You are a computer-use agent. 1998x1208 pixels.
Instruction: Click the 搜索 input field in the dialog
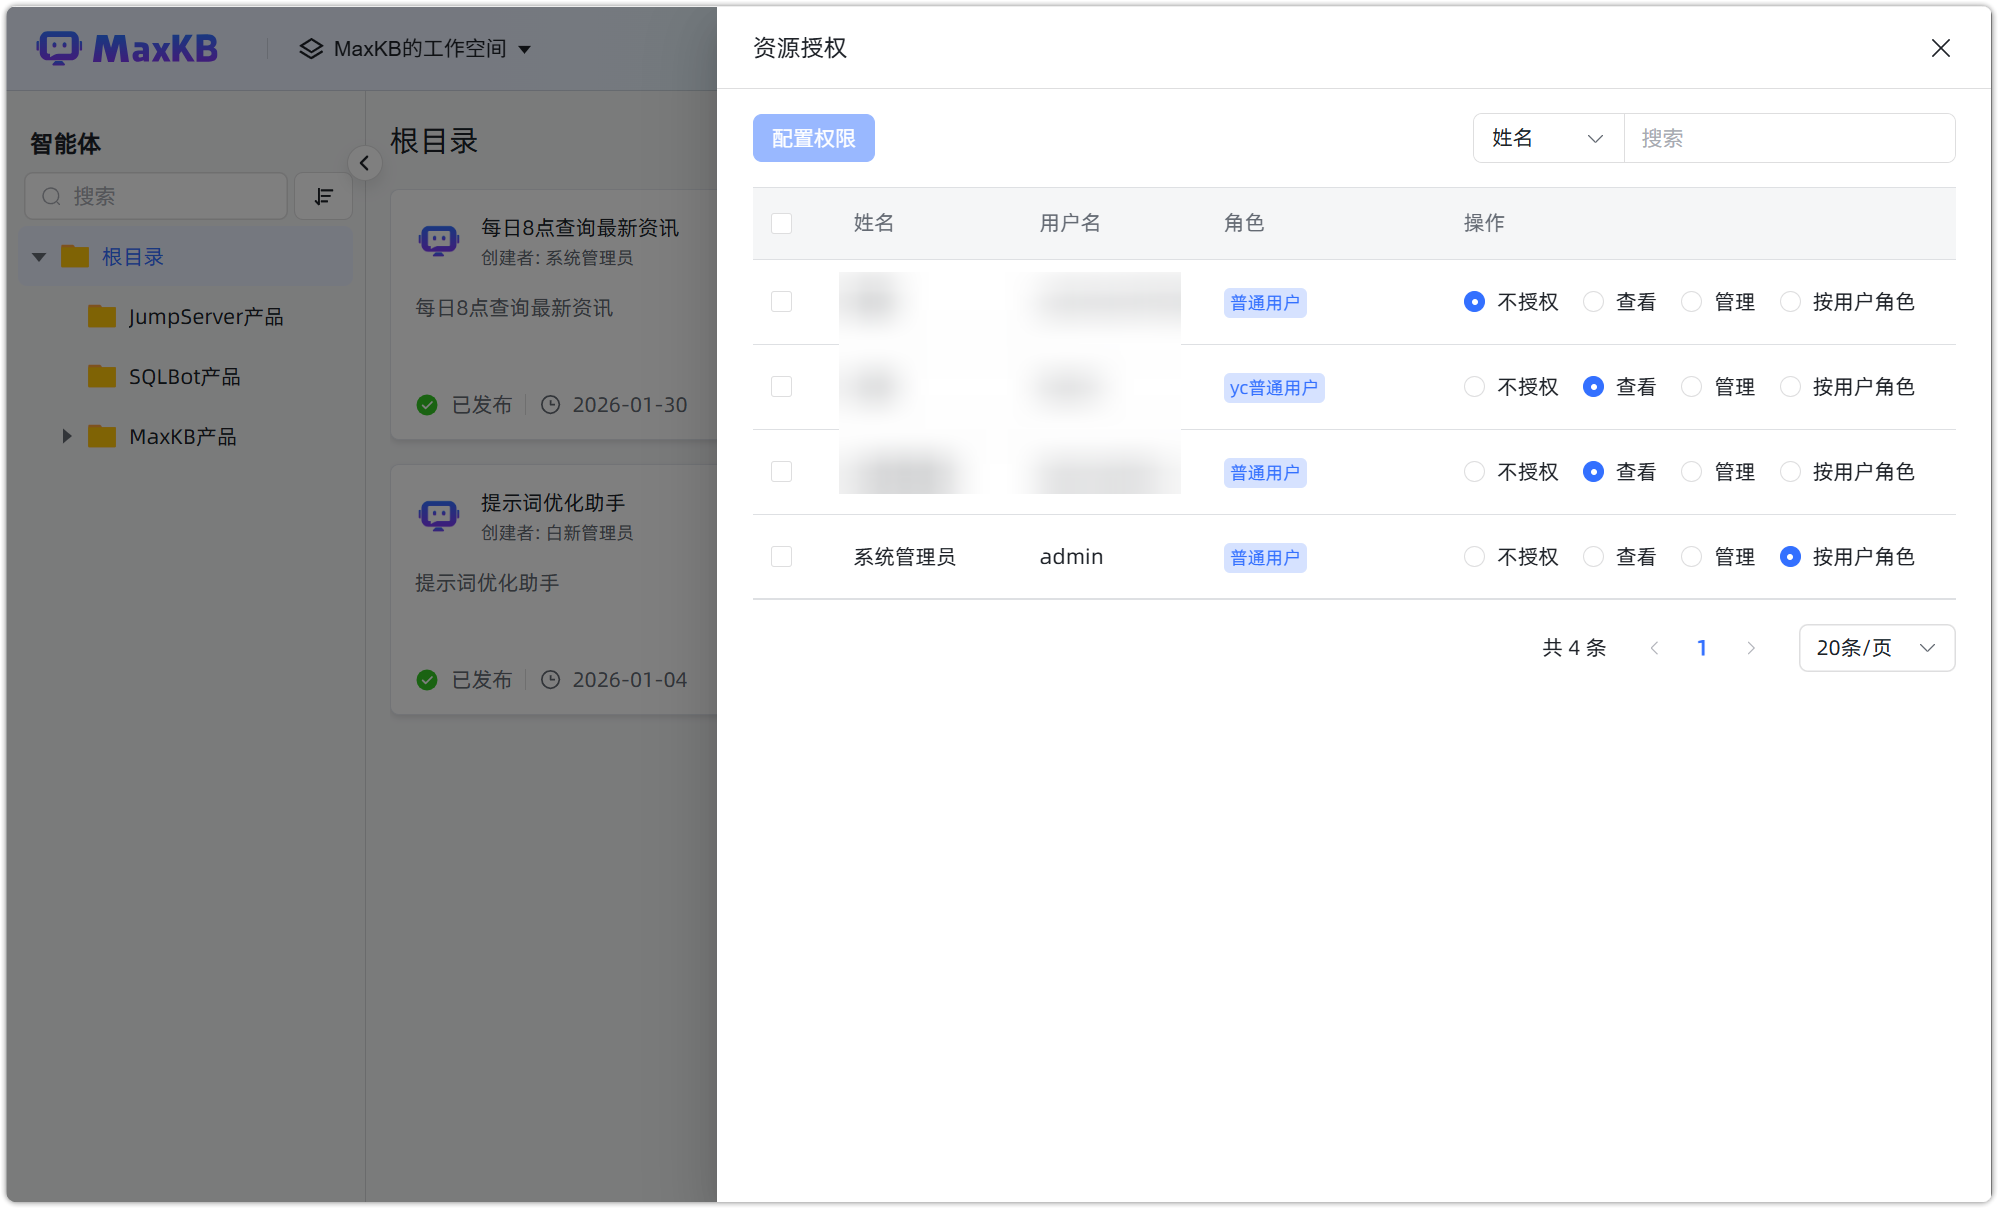(1789, 138)
